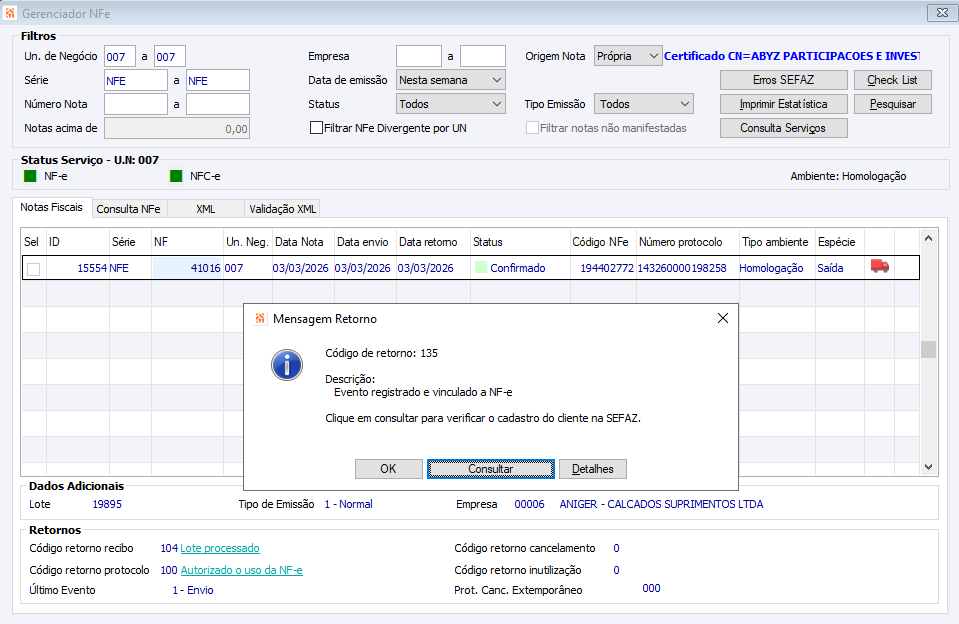Click the ID 15554 cell
The height and width of the screenshot is (624, 959).
tap(78, 268)
